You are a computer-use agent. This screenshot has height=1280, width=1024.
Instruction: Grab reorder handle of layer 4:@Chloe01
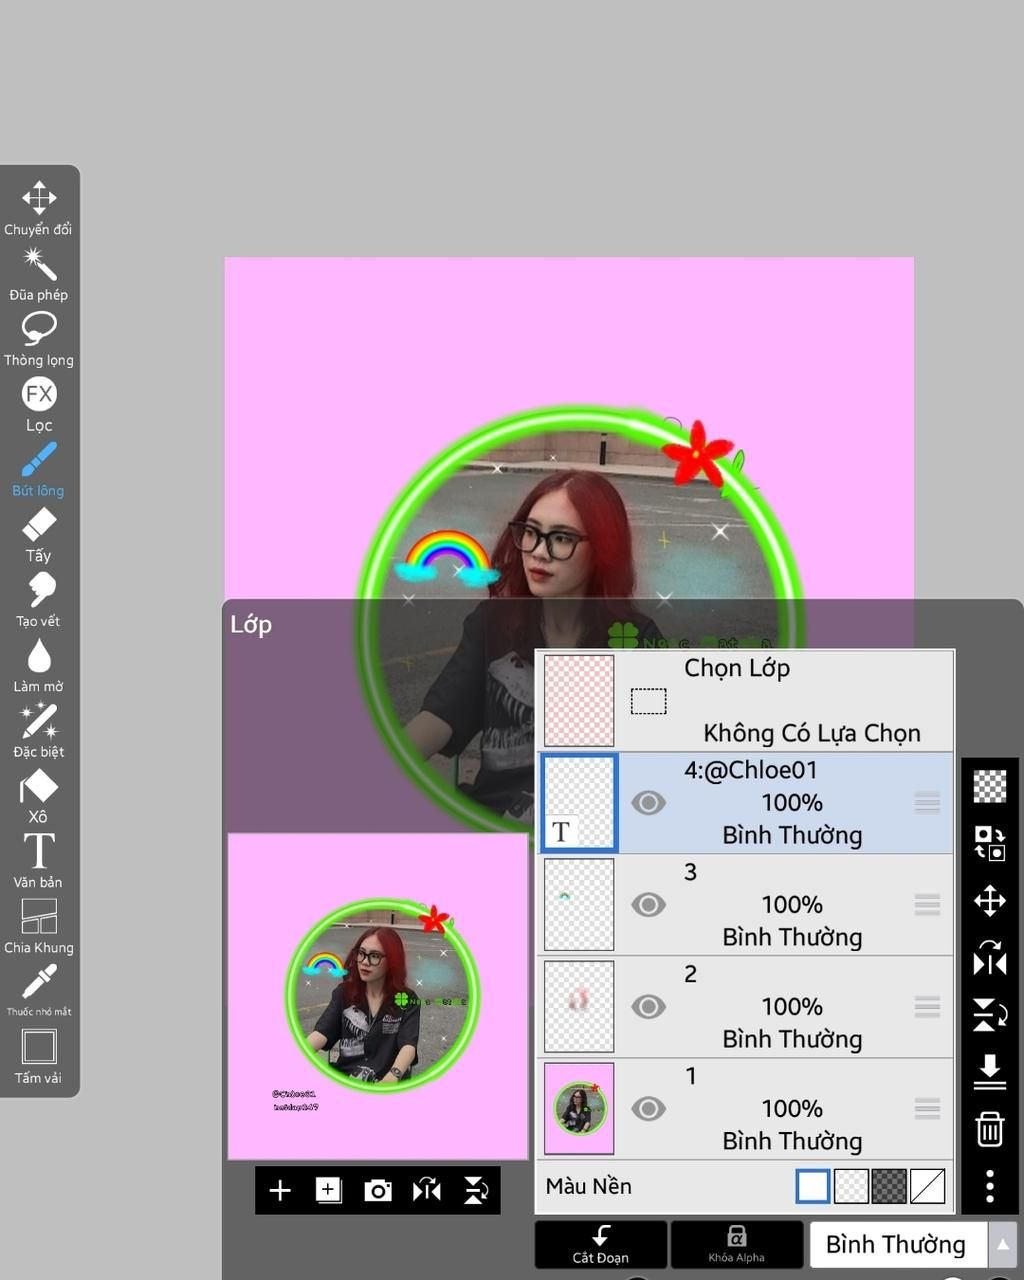927,802
